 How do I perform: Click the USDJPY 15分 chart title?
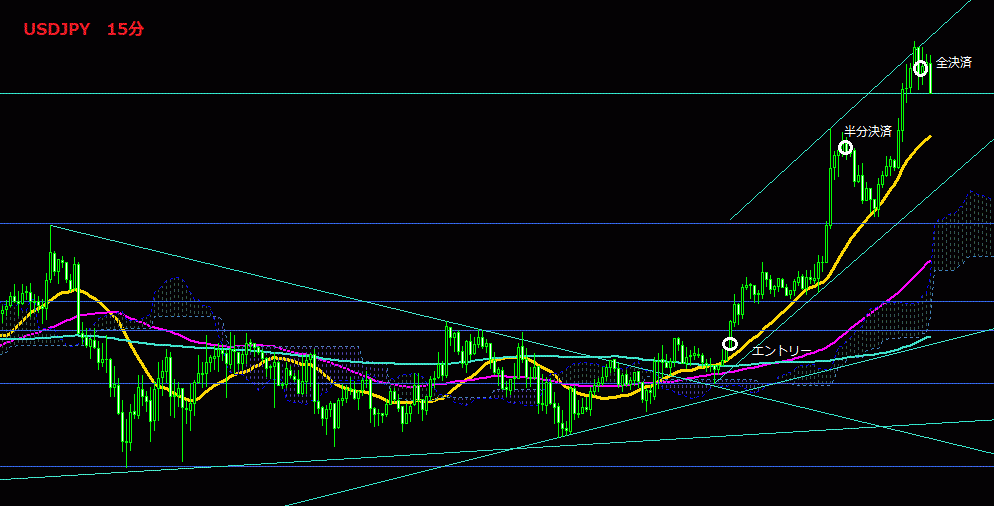[x=84, y=29]
